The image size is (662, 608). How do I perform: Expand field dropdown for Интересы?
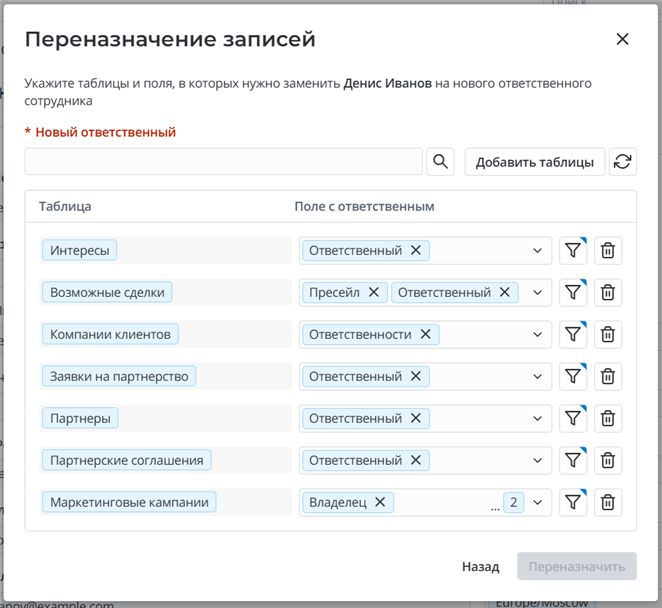538,251
